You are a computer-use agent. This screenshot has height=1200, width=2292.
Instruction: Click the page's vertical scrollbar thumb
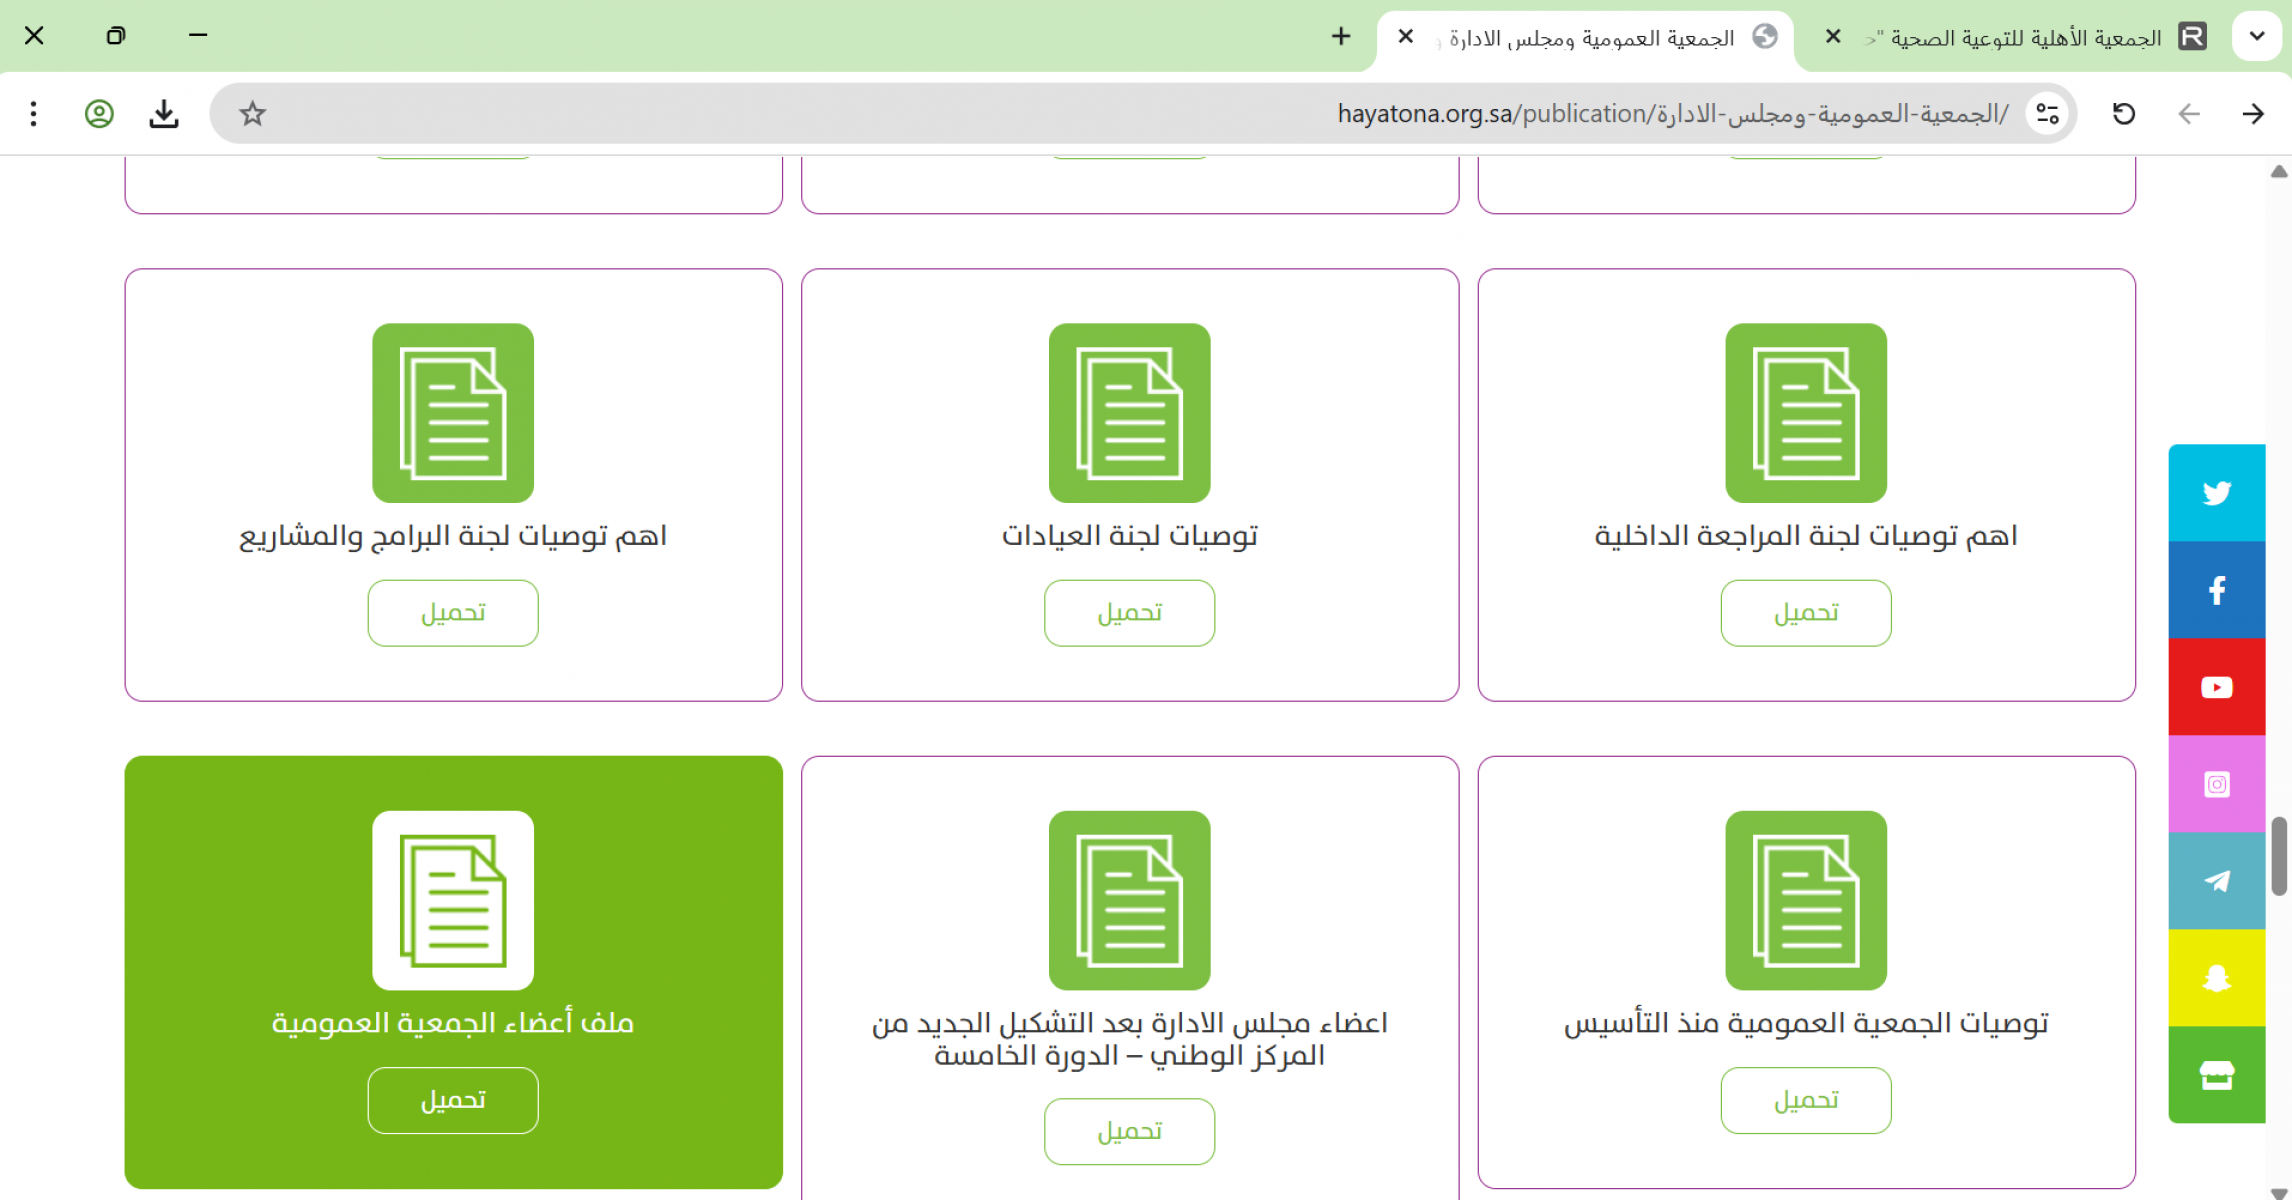(2279, 856)
